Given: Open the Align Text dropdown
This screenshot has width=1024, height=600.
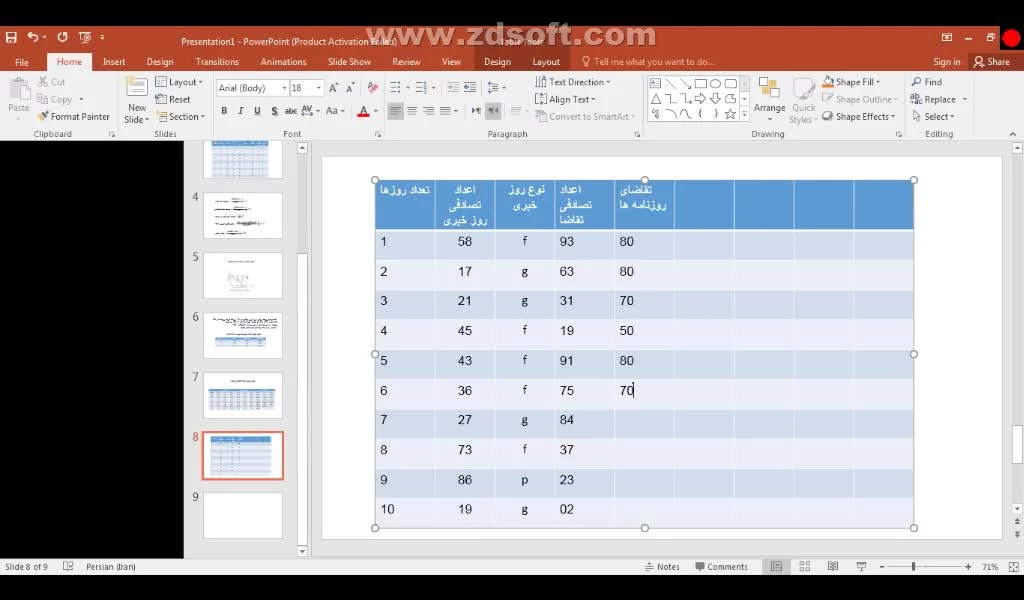Looking at the screenshot, I should tap(566, 99).
